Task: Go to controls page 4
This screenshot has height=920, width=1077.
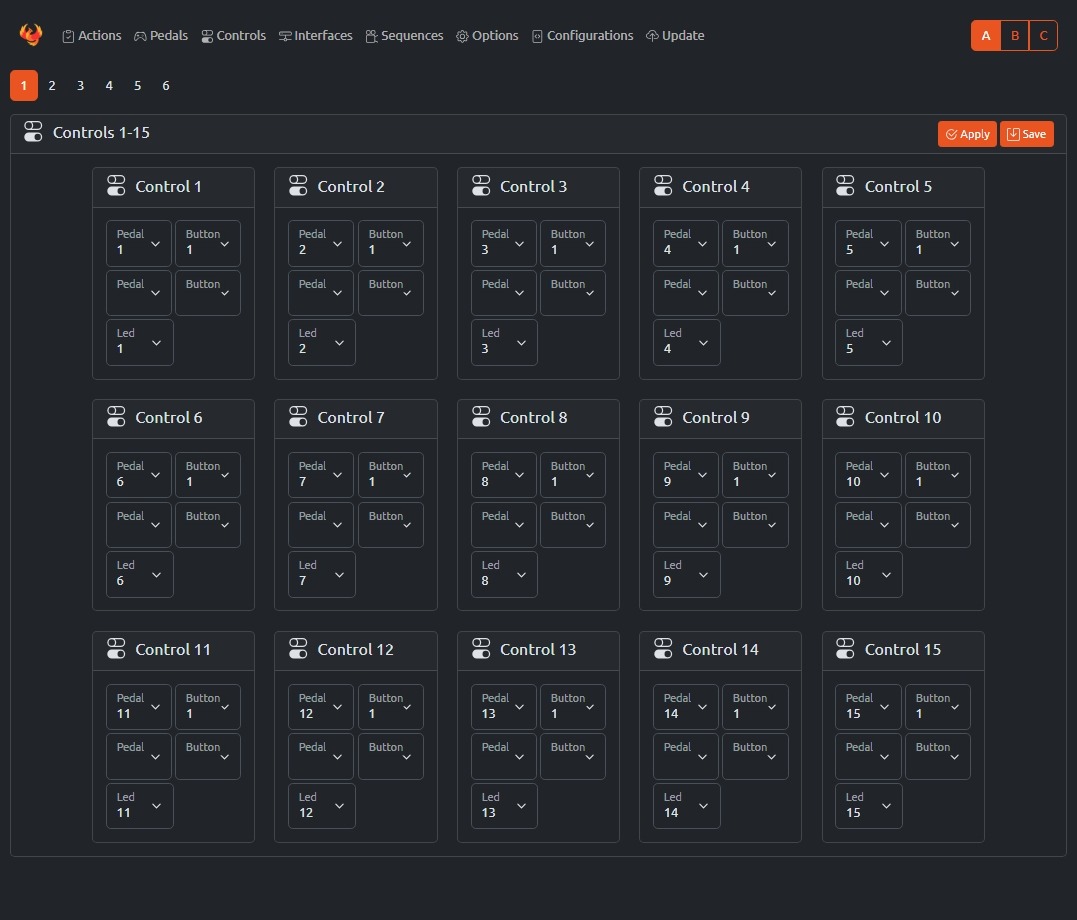Action: click(x=109, y=86)
